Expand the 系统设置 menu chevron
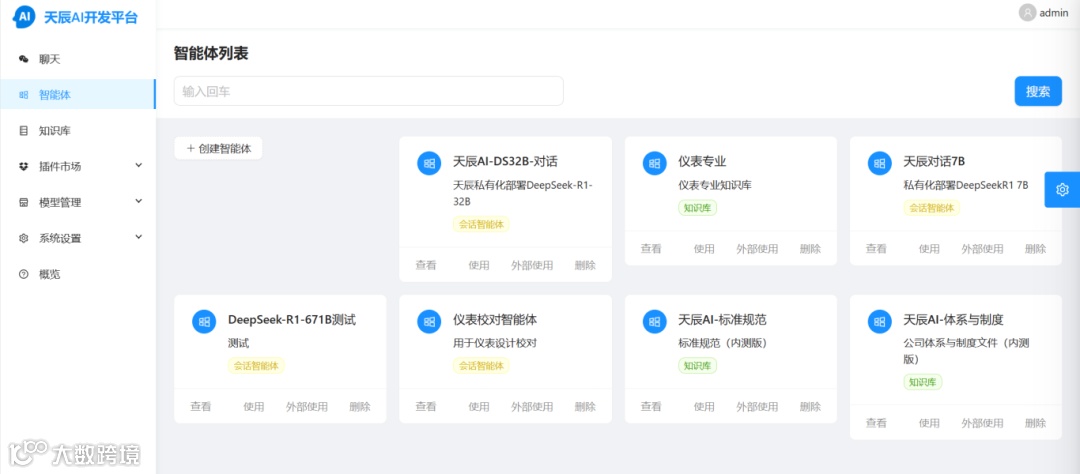This screenshot has width=1080, height=474. (138, 237)
